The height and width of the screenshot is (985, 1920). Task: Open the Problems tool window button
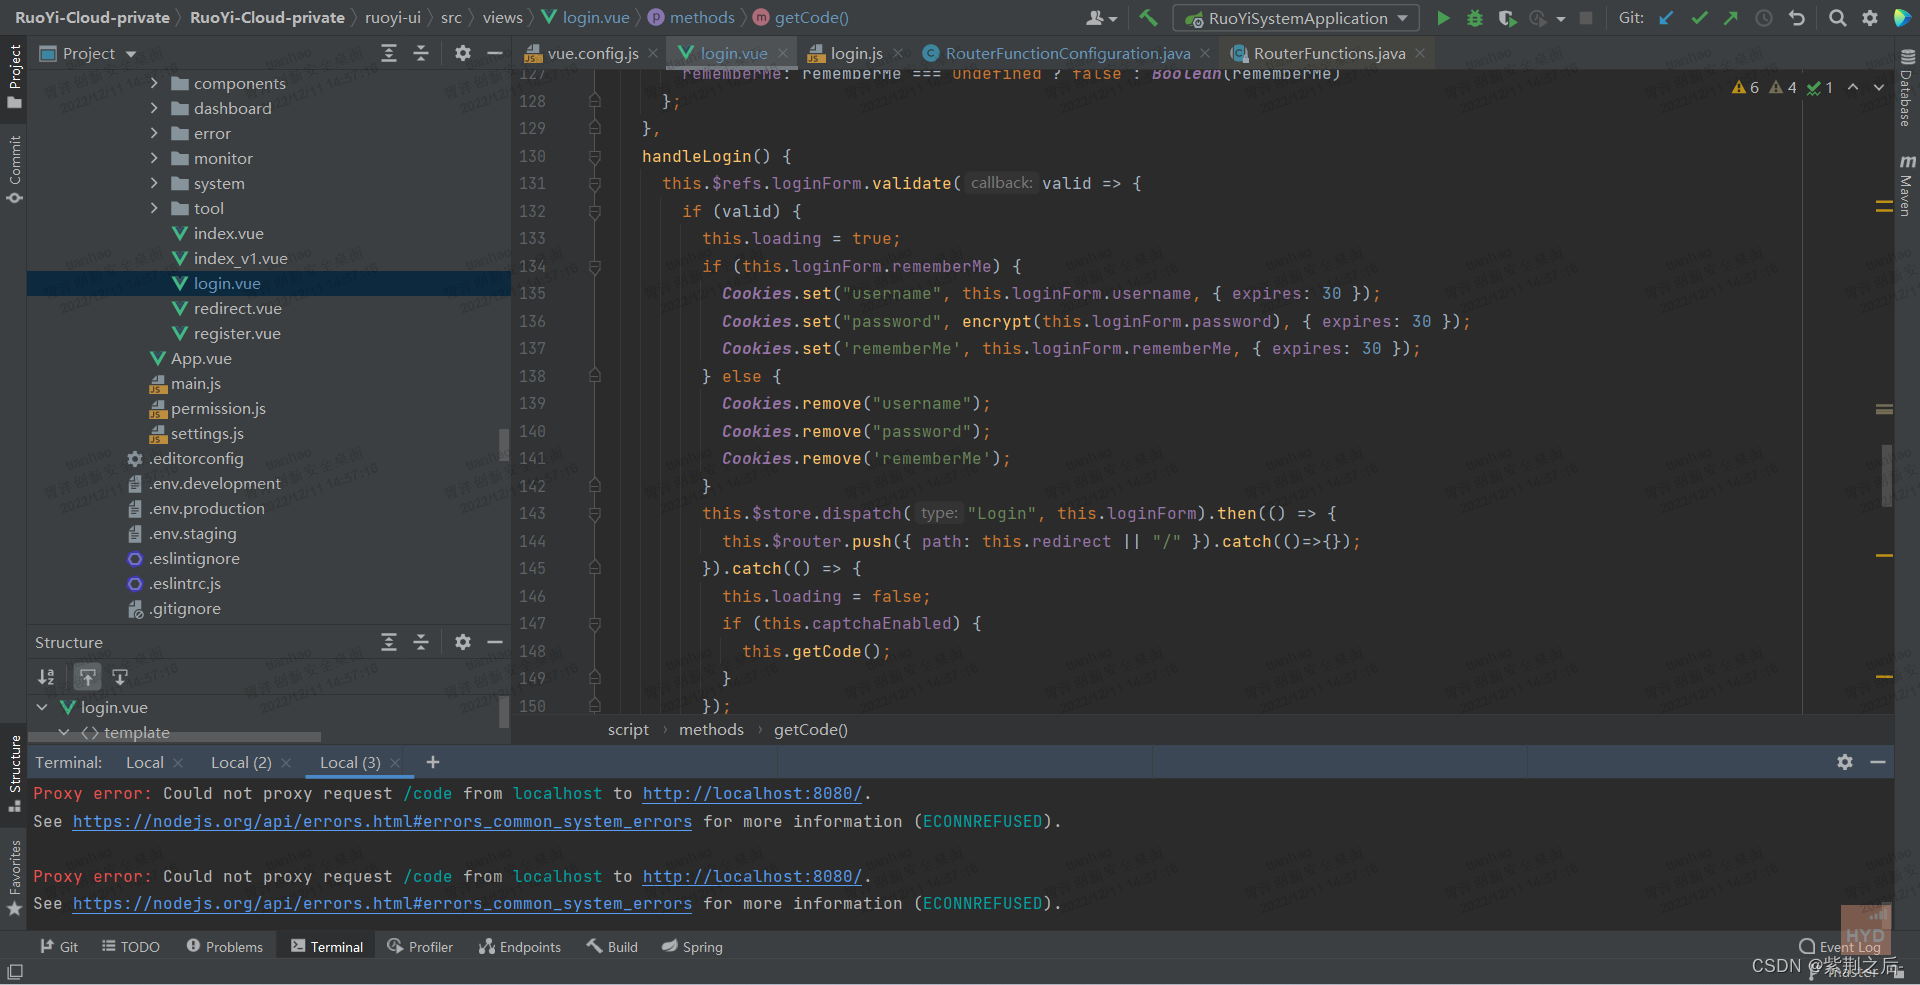[x=225, y=946]
